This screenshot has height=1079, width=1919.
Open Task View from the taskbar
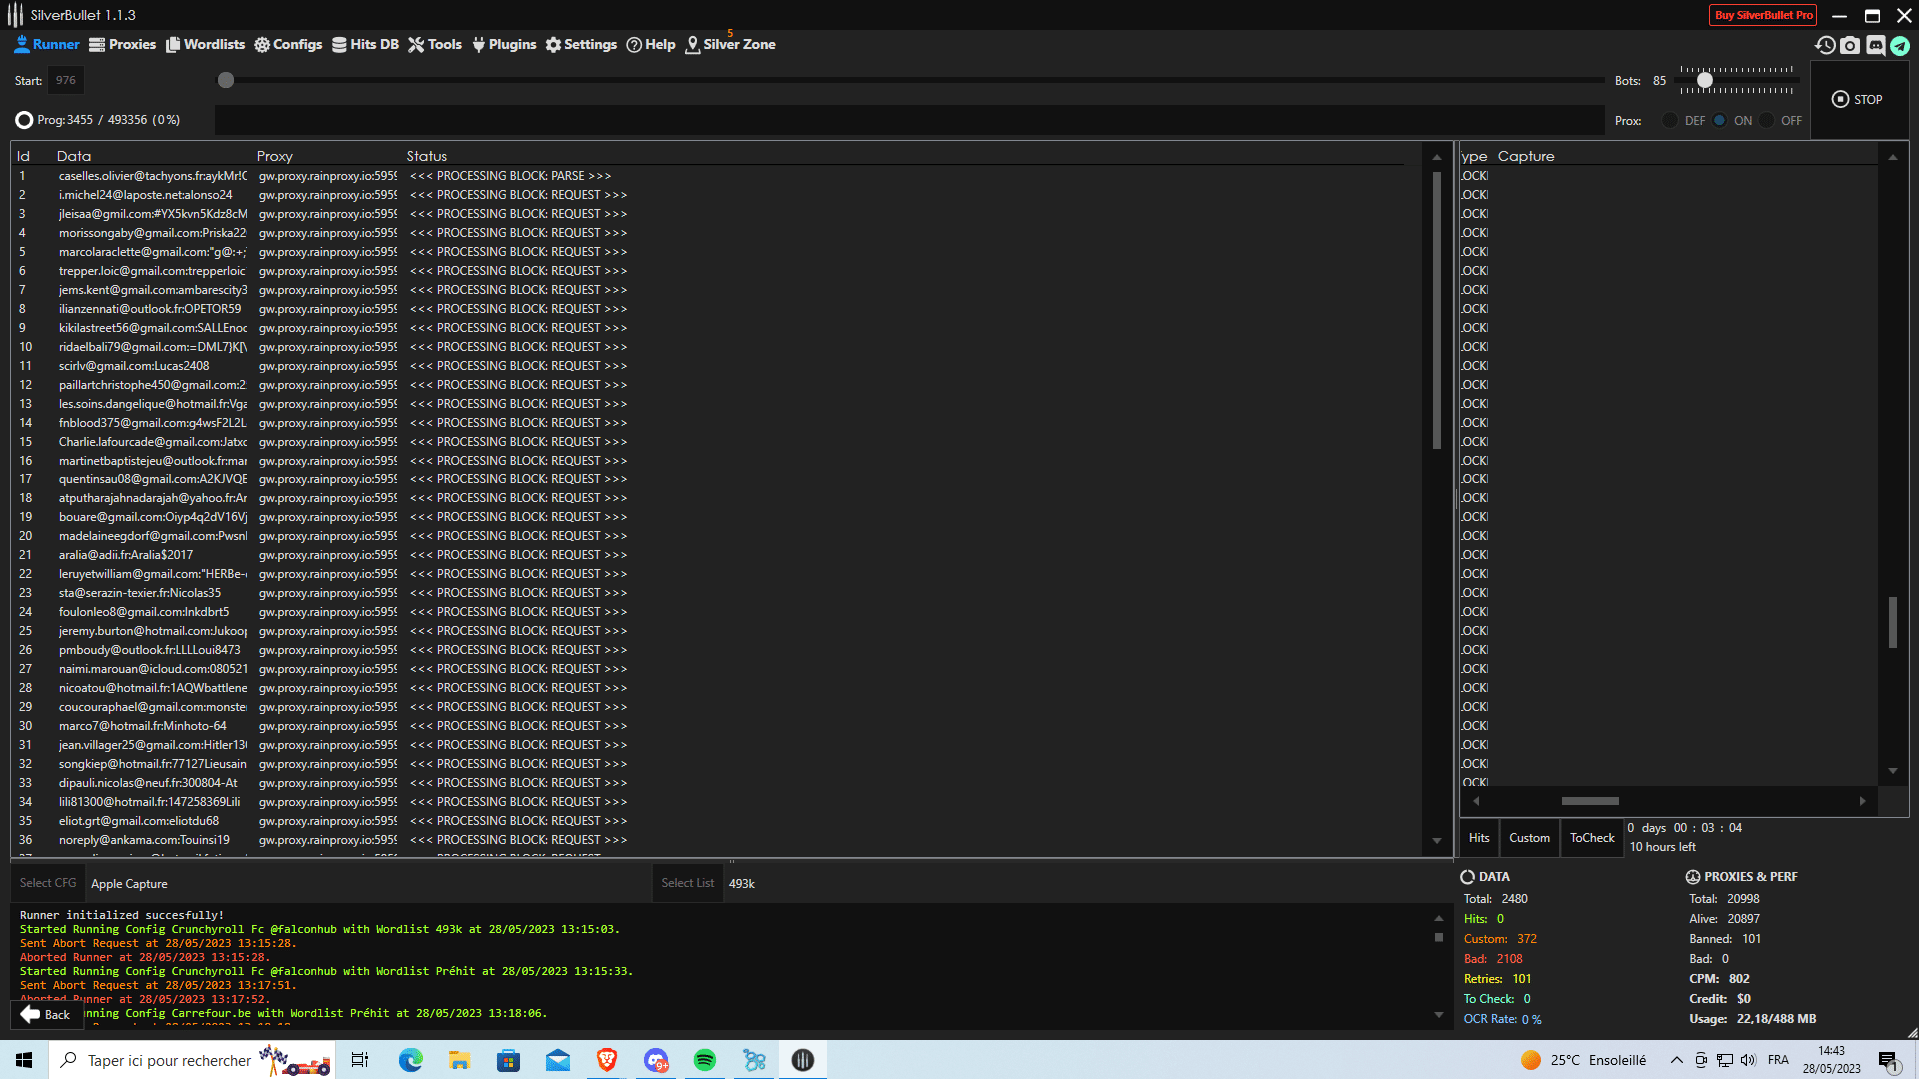pyautogui.click(x=360, y=1060)
